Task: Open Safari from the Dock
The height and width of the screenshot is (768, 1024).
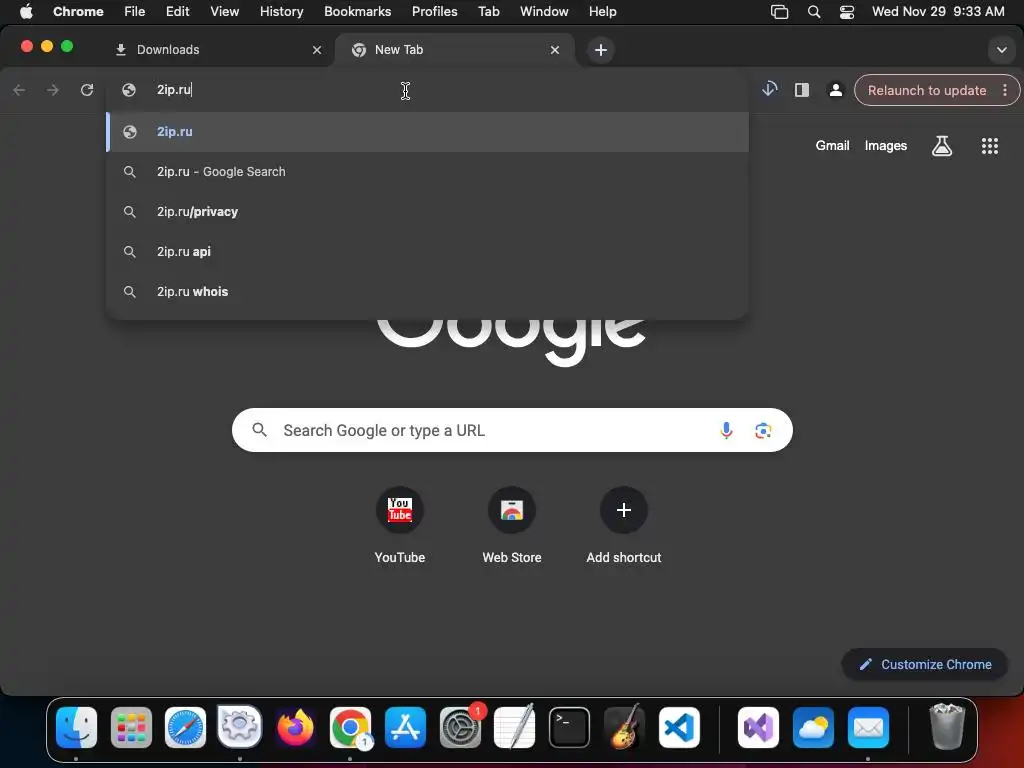Action: pyautogui.click(x=185, y=727)
